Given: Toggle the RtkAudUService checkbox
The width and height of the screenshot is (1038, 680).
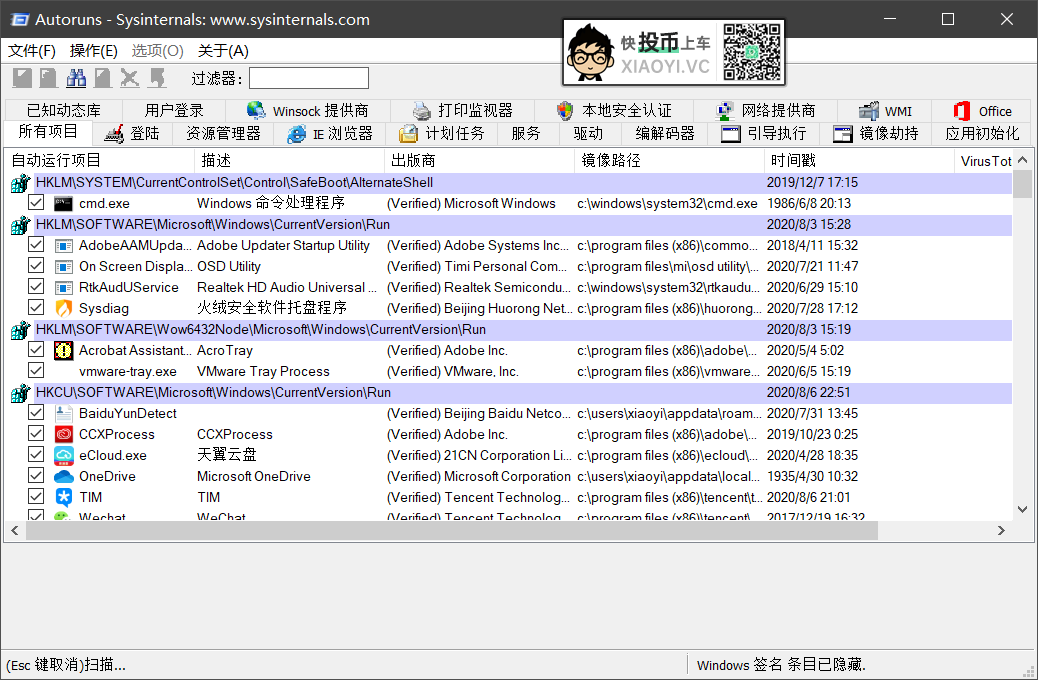Looking at the screenshot, I should [x=36, y=287].
